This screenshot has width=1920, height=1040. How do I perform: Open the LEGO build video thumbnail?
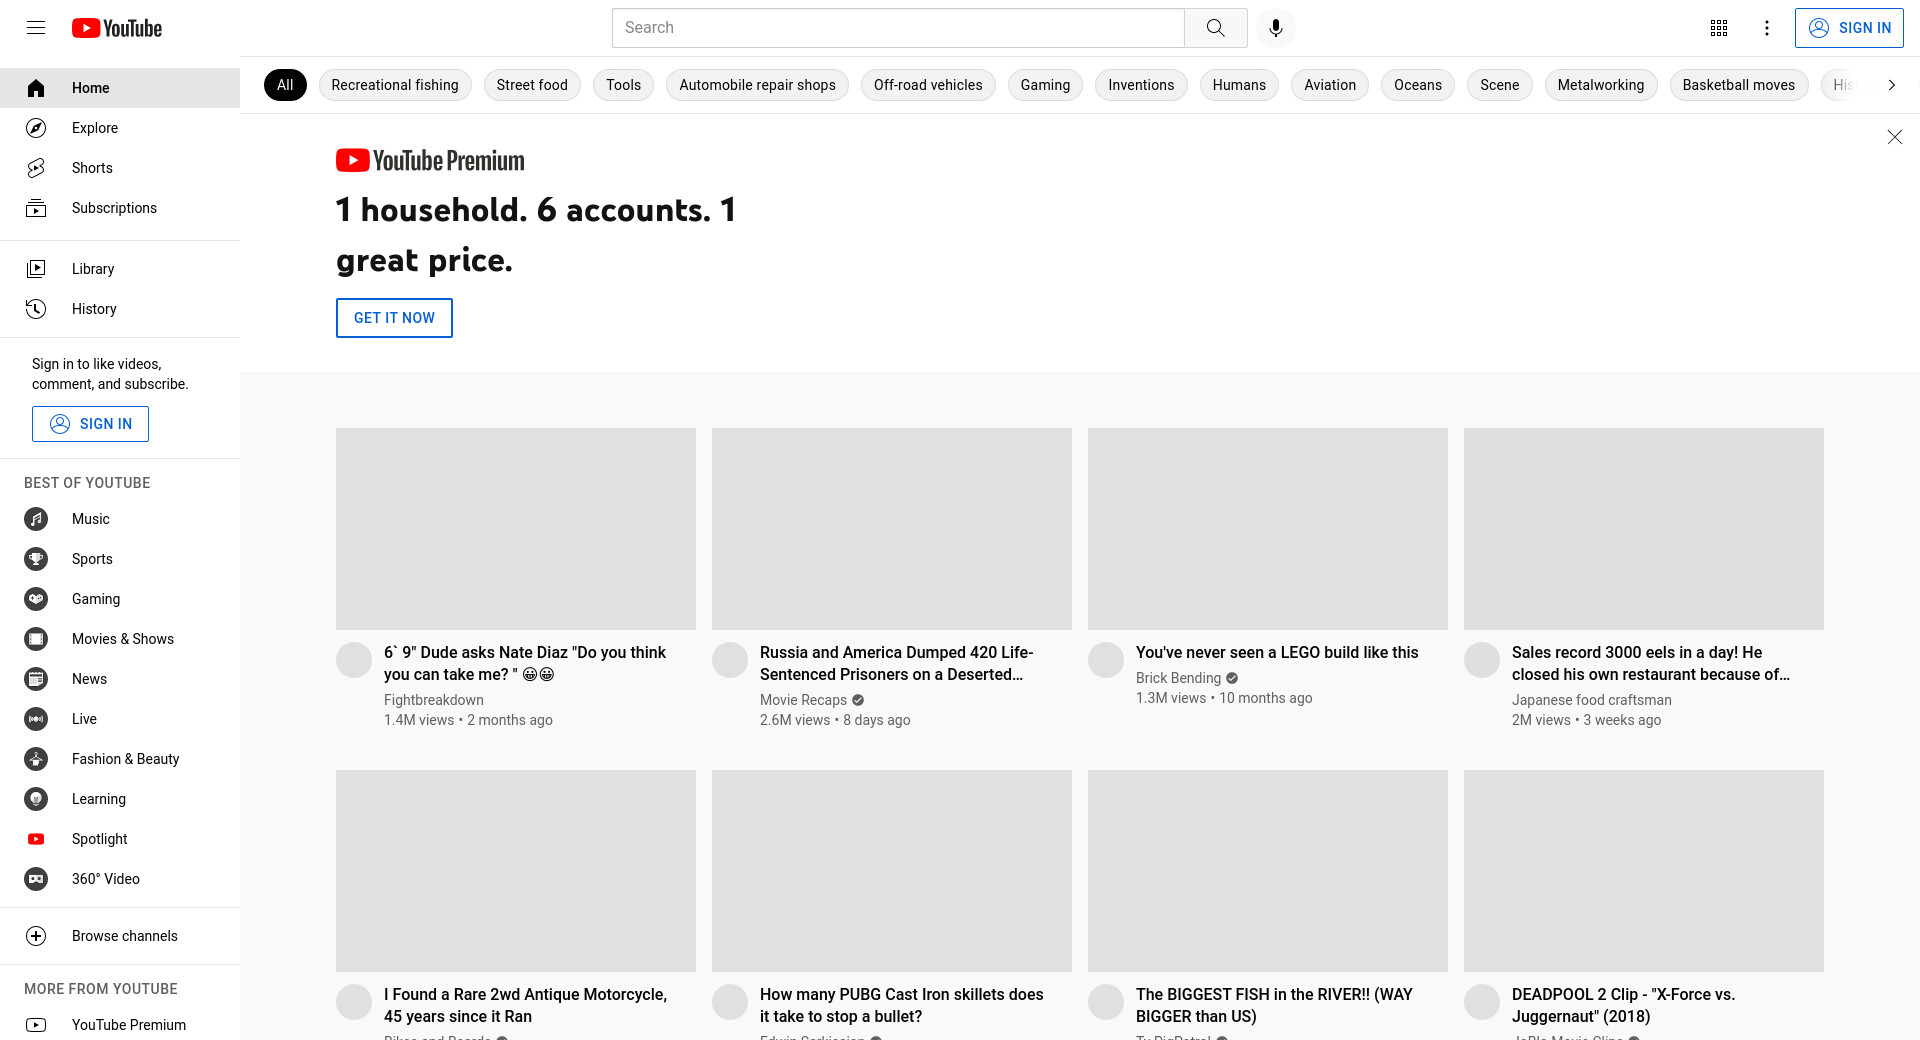point(1268,529)
